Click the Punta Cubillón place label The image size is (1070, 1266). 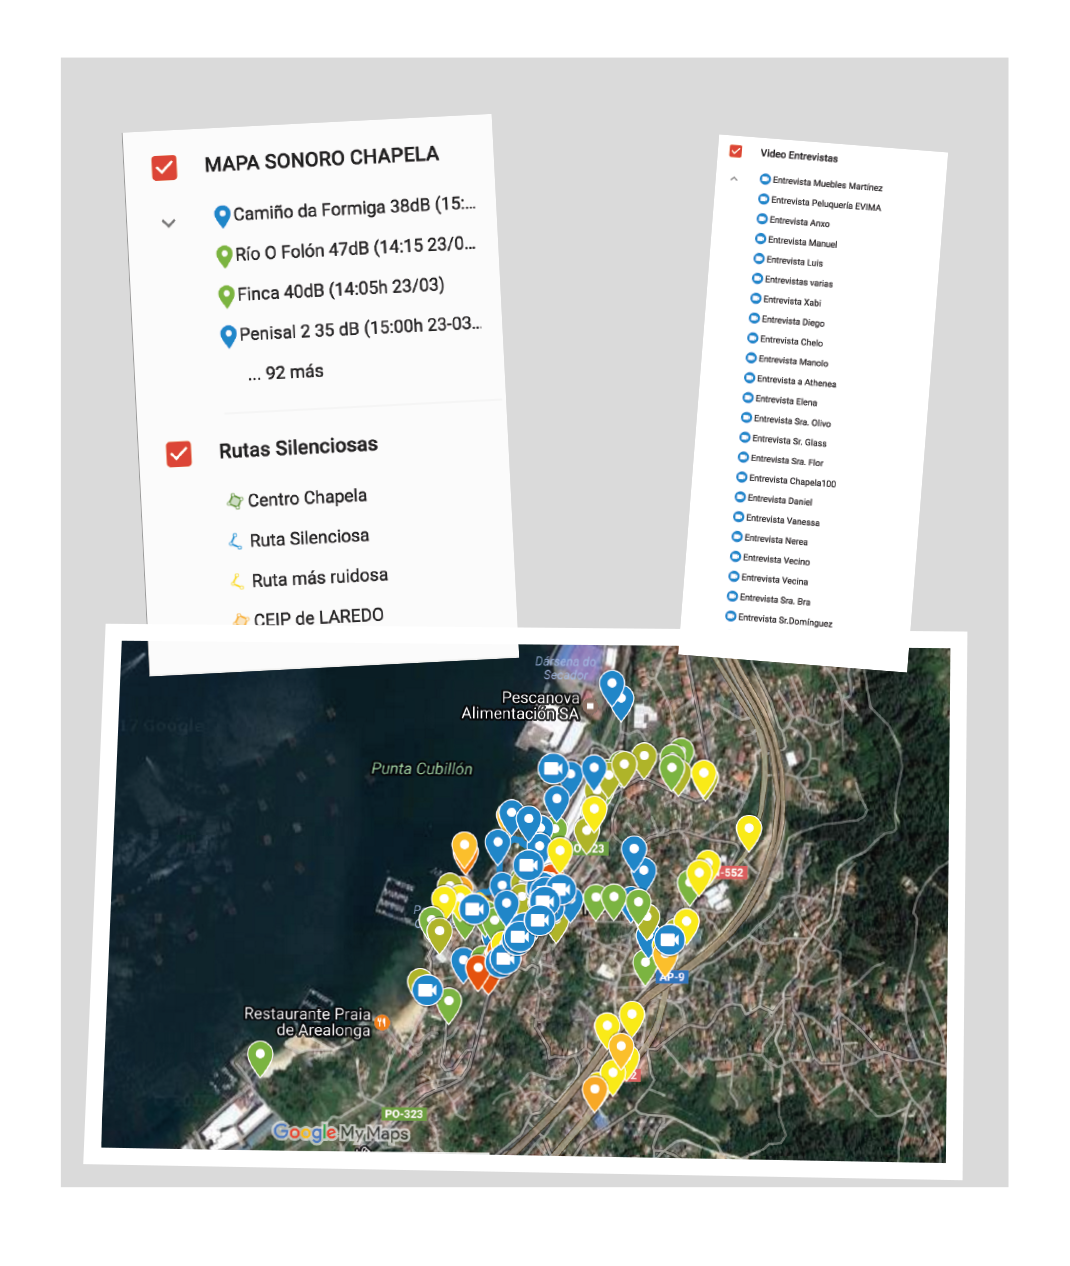(x=422, y=769)
